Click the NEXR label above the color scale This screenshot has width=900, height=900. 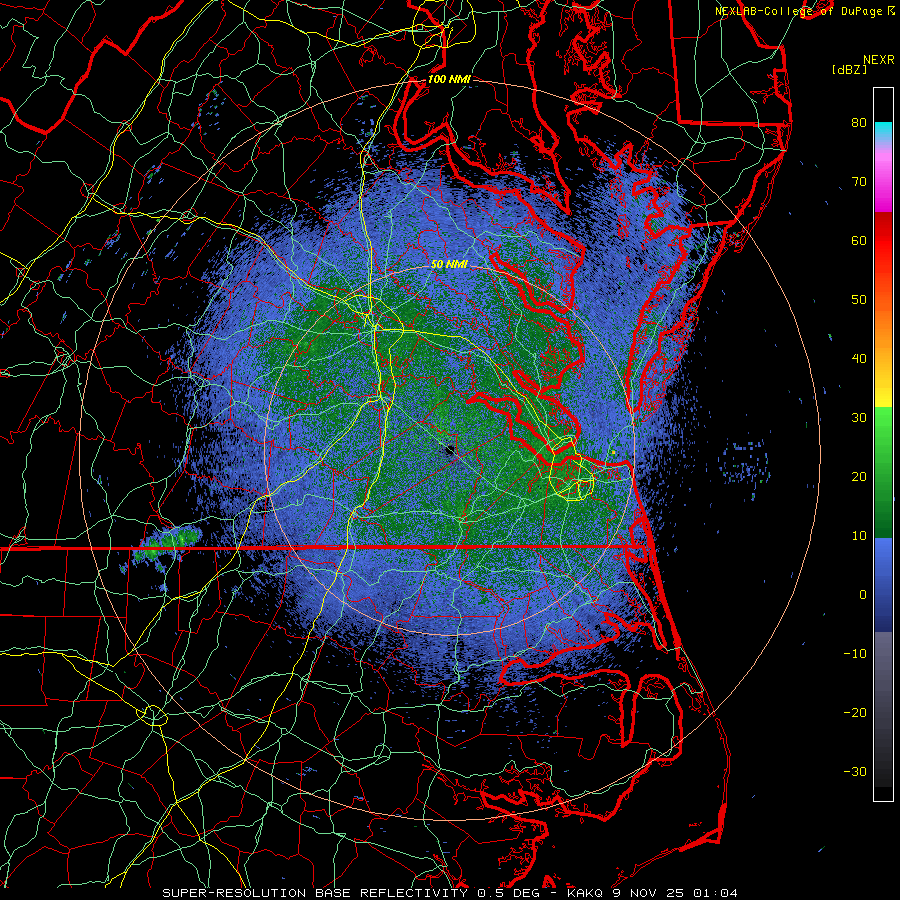pyautogui.click(x=878, y=60)
